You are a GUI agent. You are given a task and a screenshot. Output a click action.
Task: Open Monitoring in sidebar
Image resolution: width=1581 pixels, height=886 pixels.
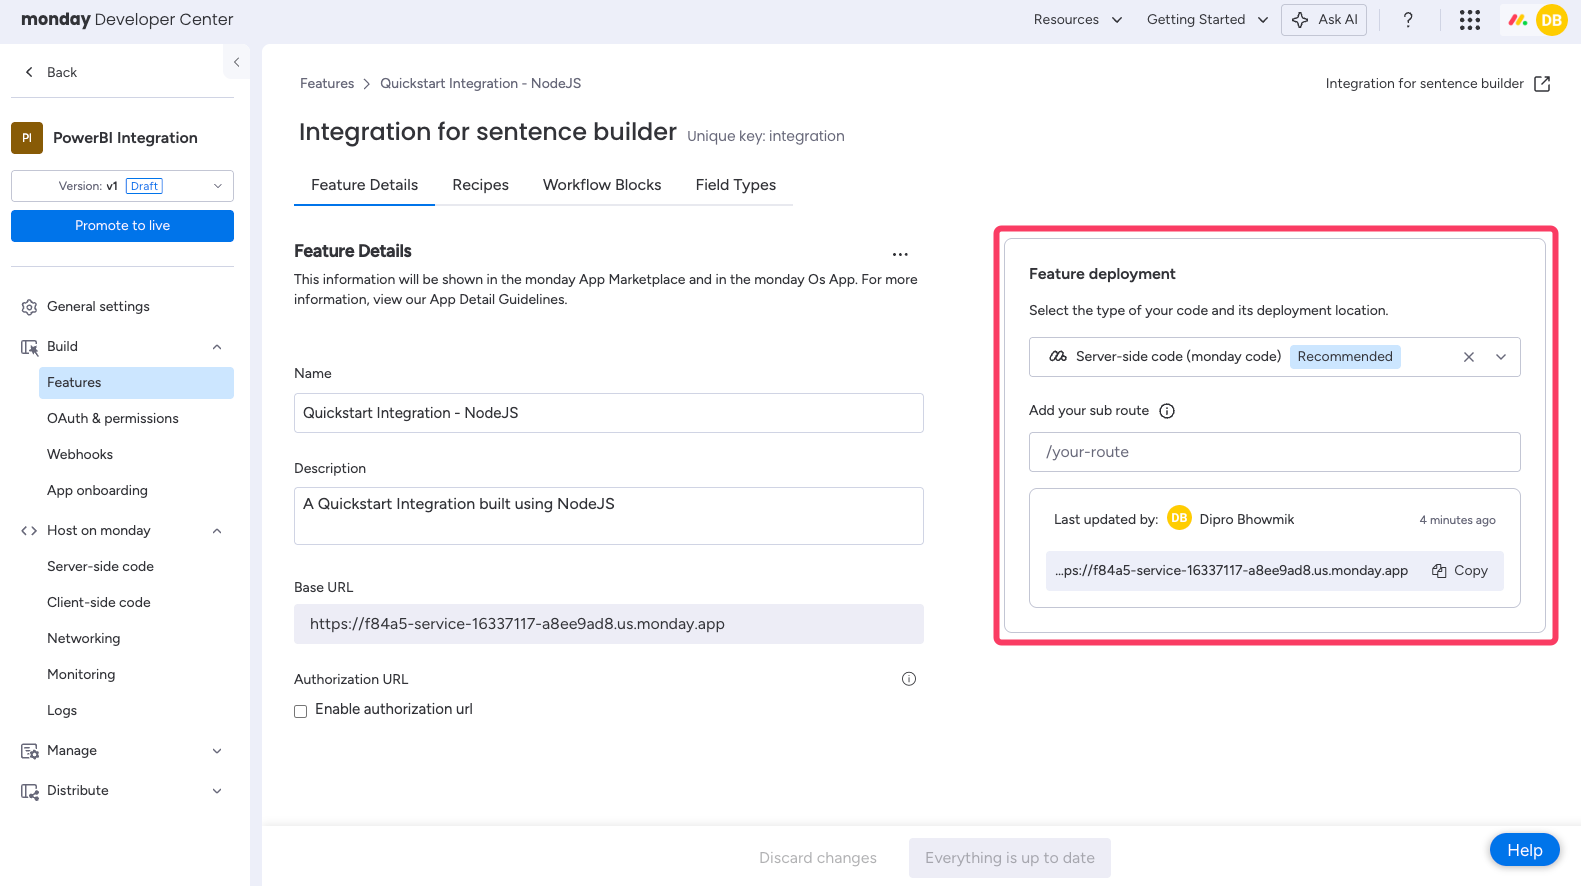[81, 675]
